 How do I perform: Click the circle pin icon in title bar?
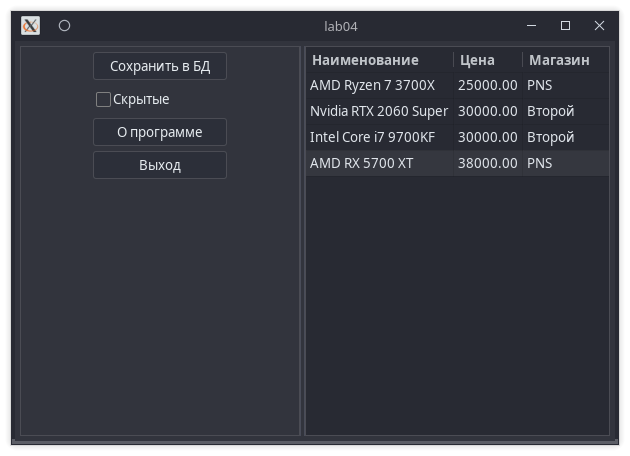[64, 26]
